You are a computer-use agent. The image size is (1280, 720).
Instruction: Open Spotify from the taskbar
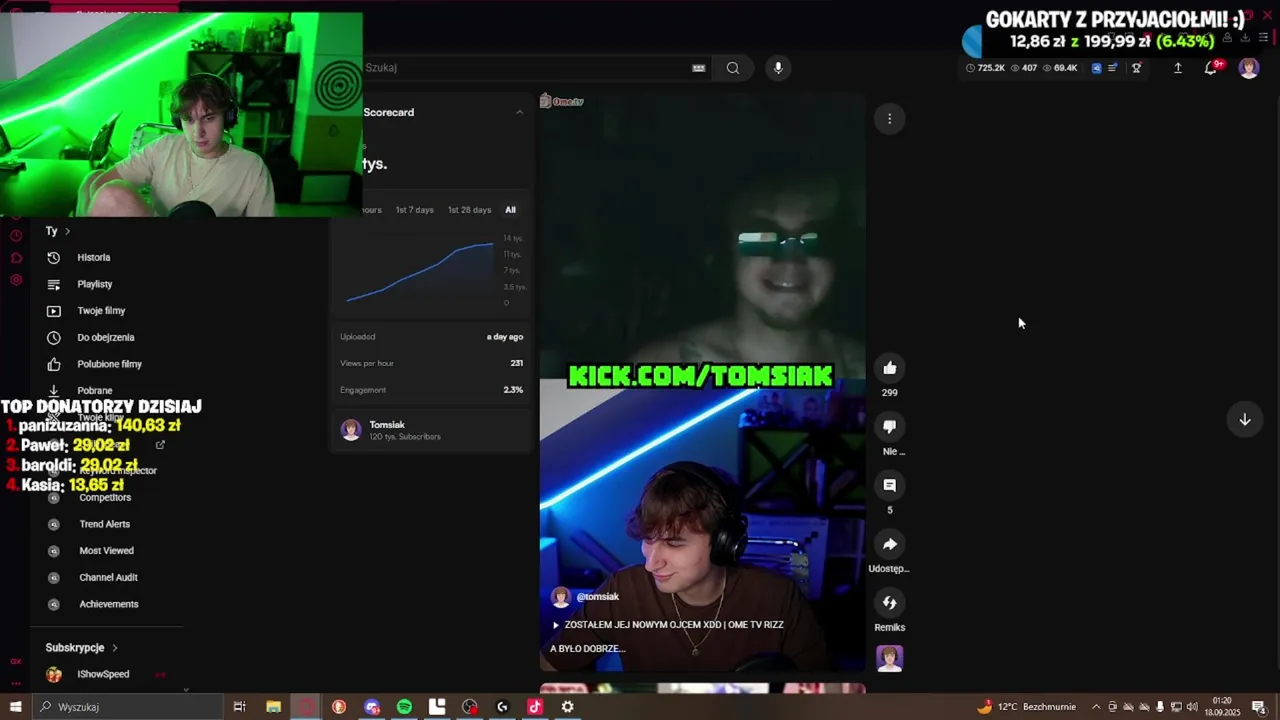tap(404, 707)
